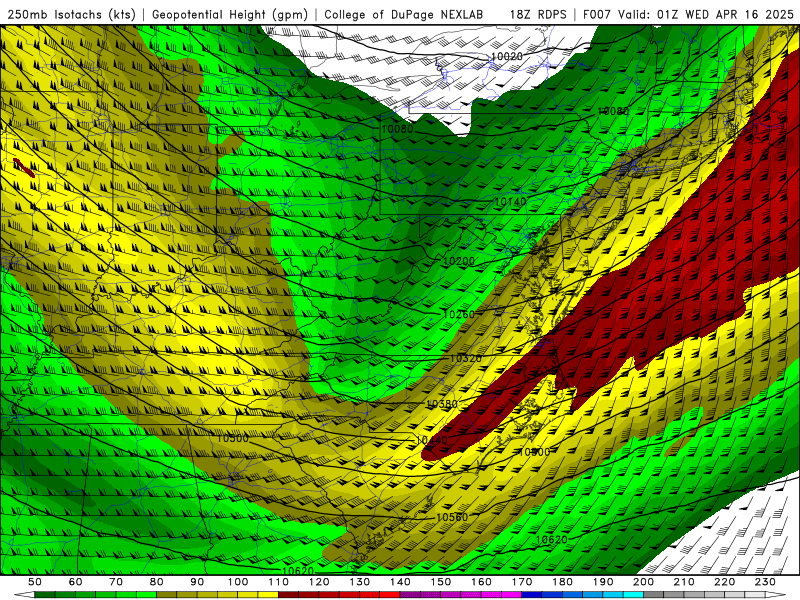Click the colorbar value 90
800x600 pixels.
point(197,582)
